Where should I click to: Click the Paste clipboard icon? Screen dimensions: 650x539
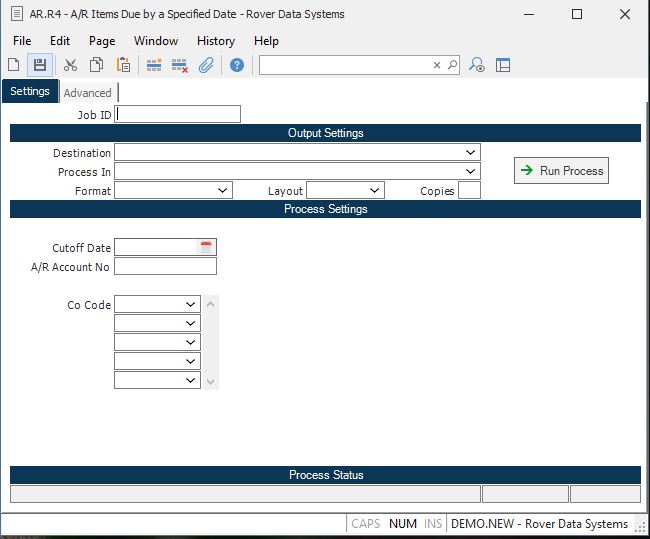(x=123, y=65)
